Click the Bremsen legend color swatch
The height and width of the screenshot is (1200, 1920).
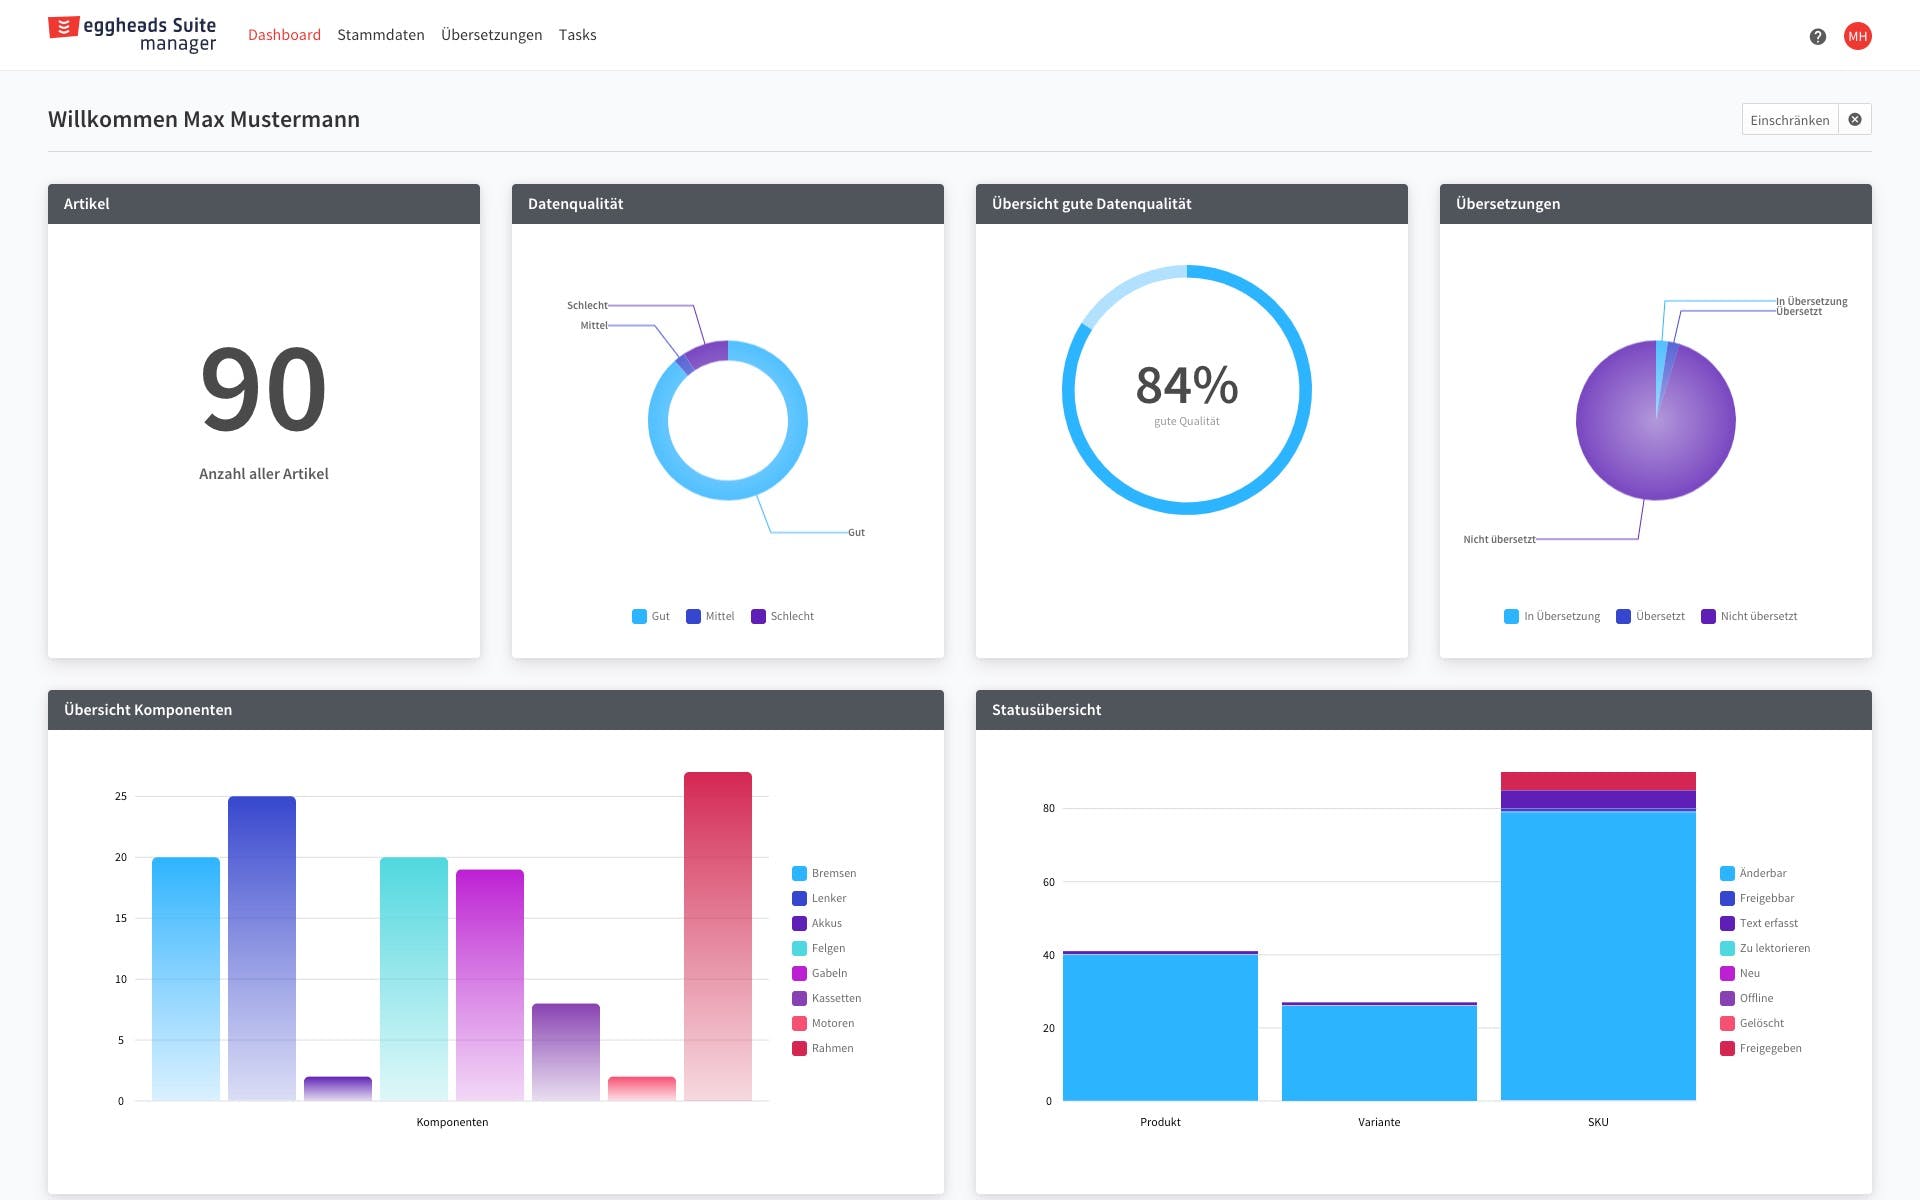[799, 873]
